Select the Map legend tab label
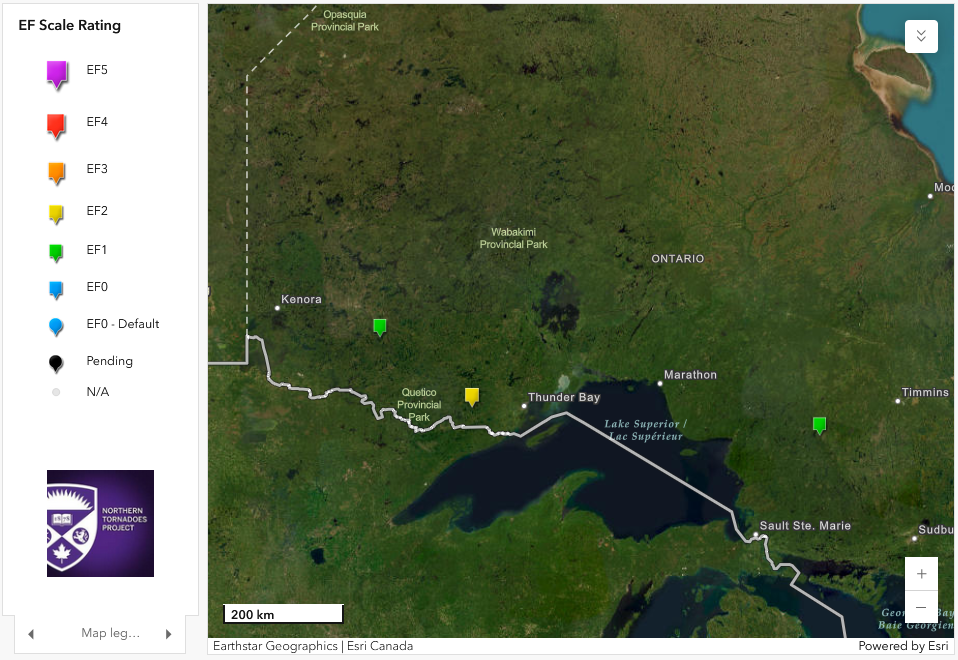The height and width of the screenshot is (660, 958). (110, 634)
